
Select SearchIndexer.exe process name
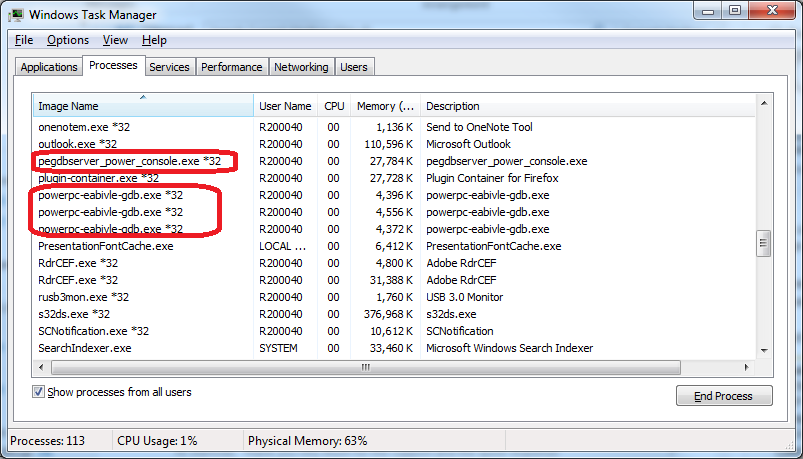(84, 348)
